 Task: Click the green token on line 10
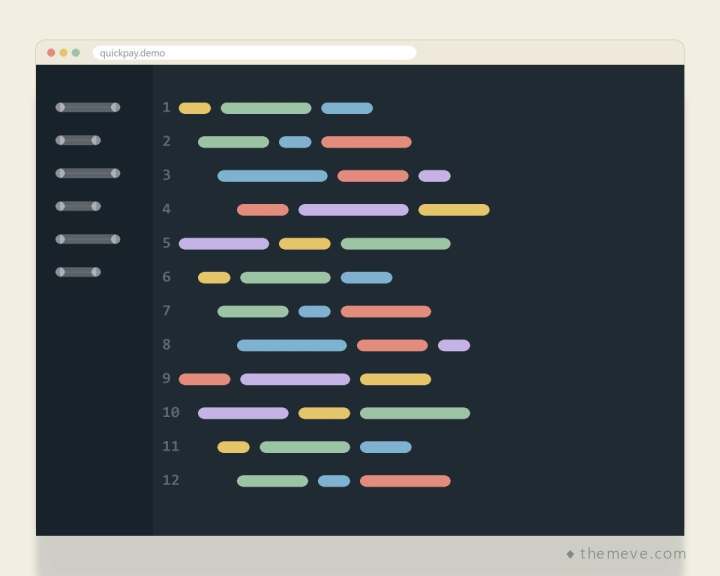415,413
